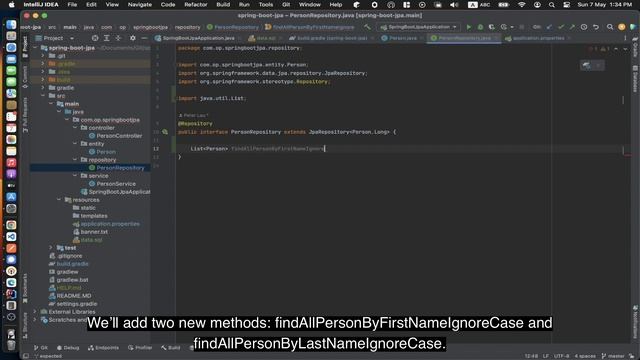Image resolution: width=640 pixels, height=360 pixels.
Task: Open the Refactor menu
Action: point(196,4)
